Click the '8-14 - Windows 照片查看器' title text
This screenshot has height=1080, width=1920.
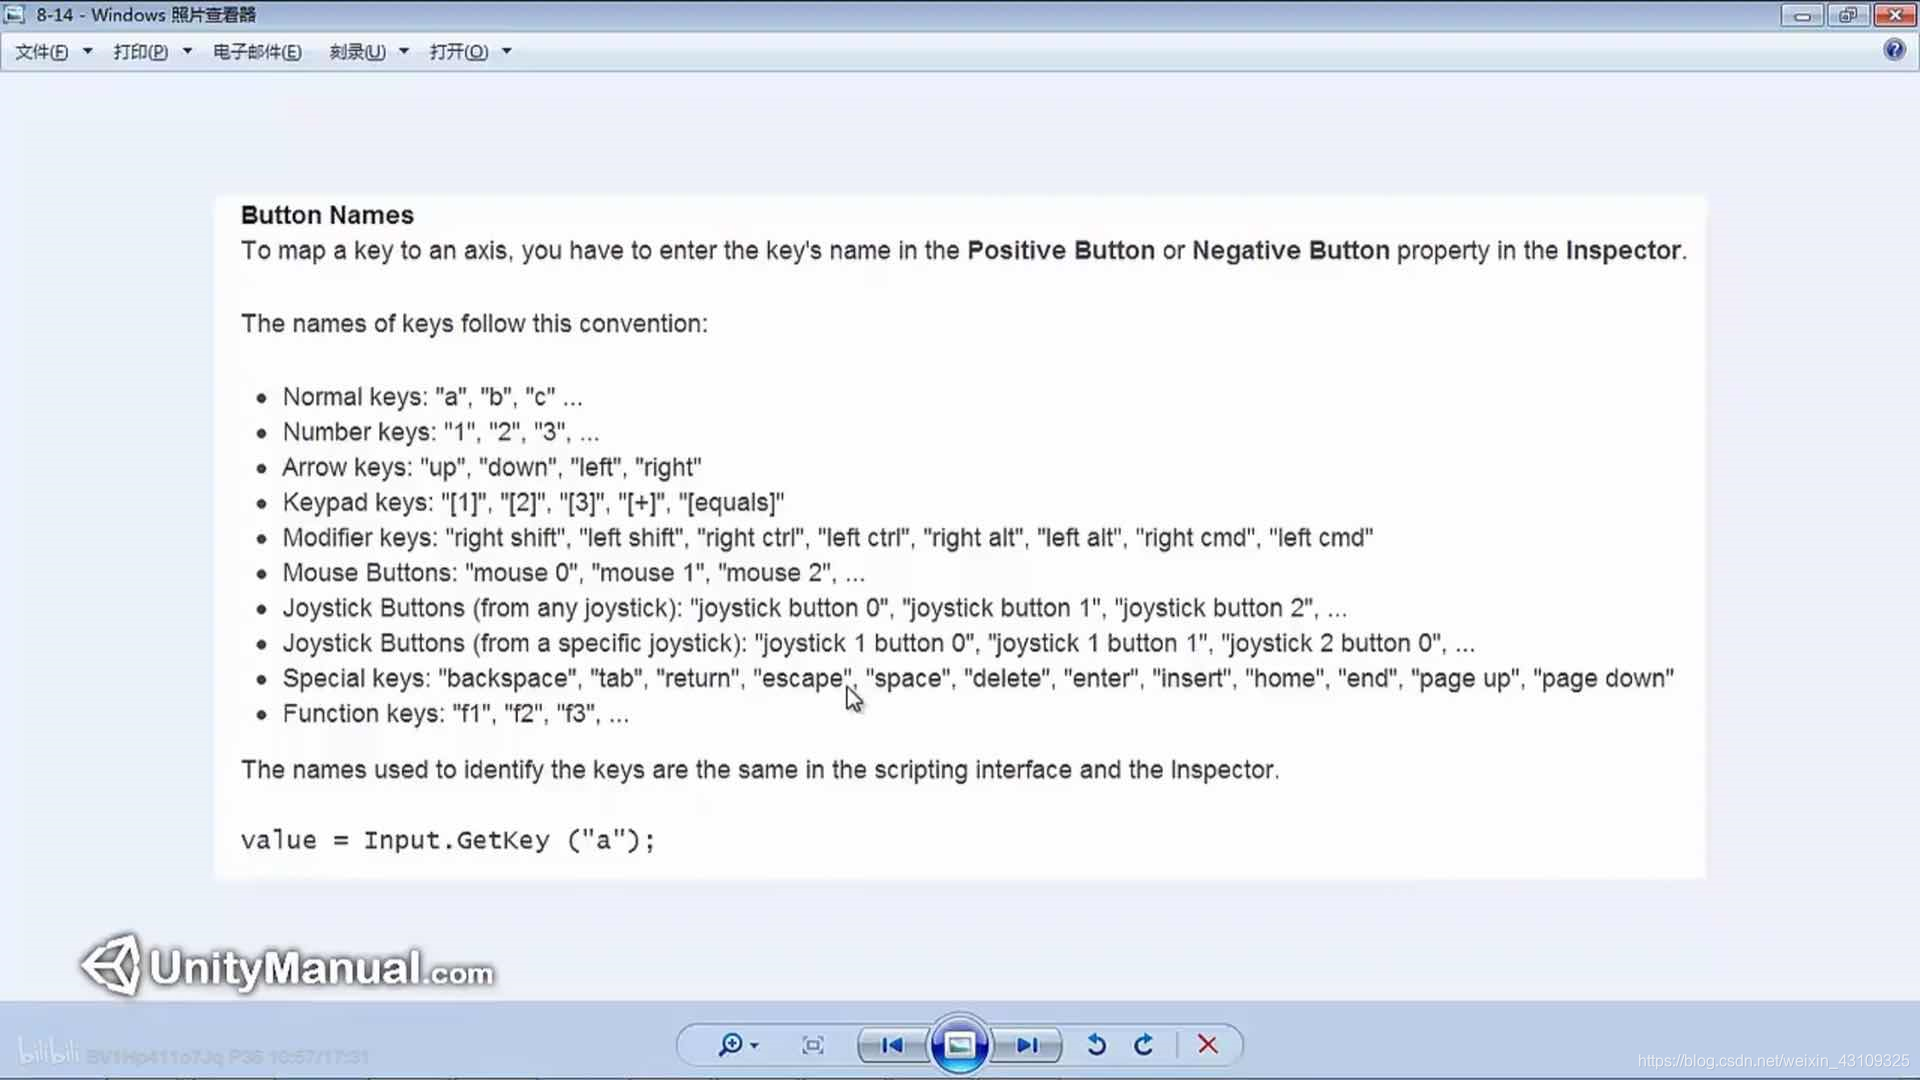point(146,15)
